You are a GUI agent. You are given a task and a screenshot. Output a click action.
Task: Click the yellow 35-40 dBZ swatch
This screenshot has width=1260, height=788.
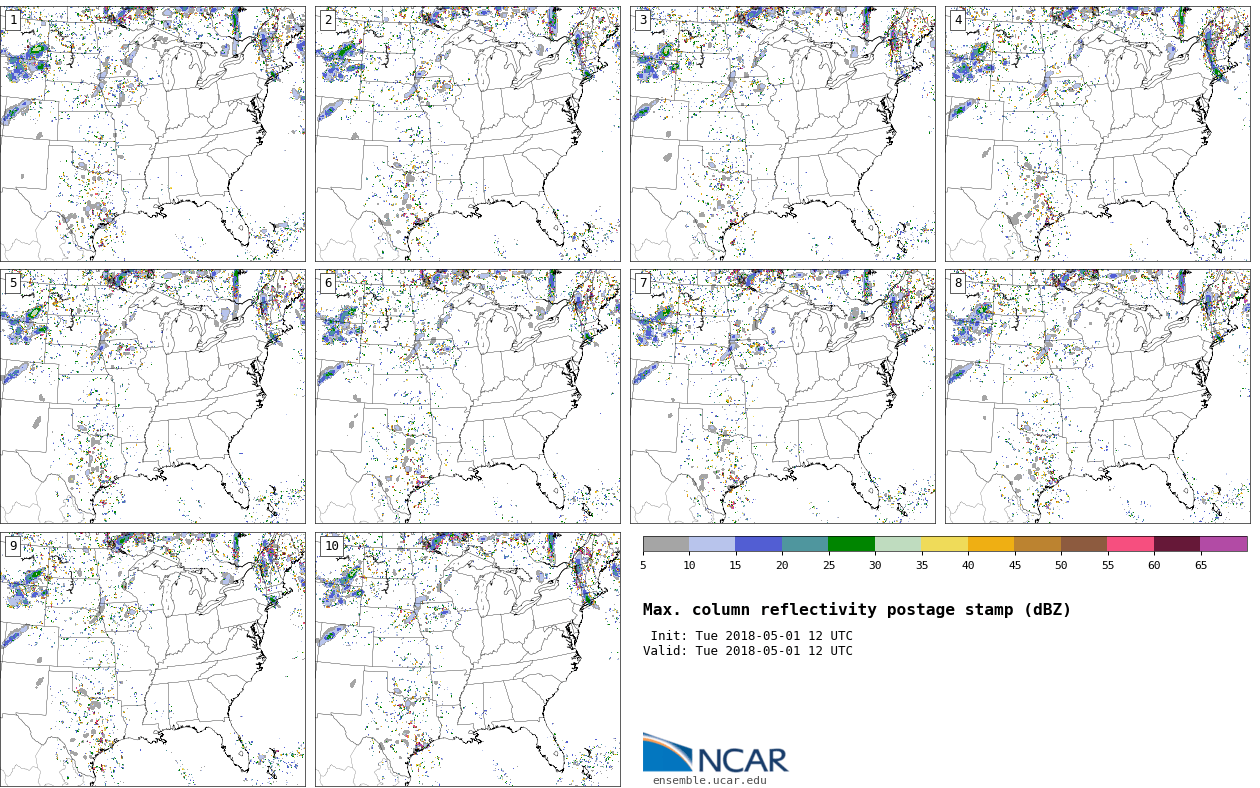point(945,544)
